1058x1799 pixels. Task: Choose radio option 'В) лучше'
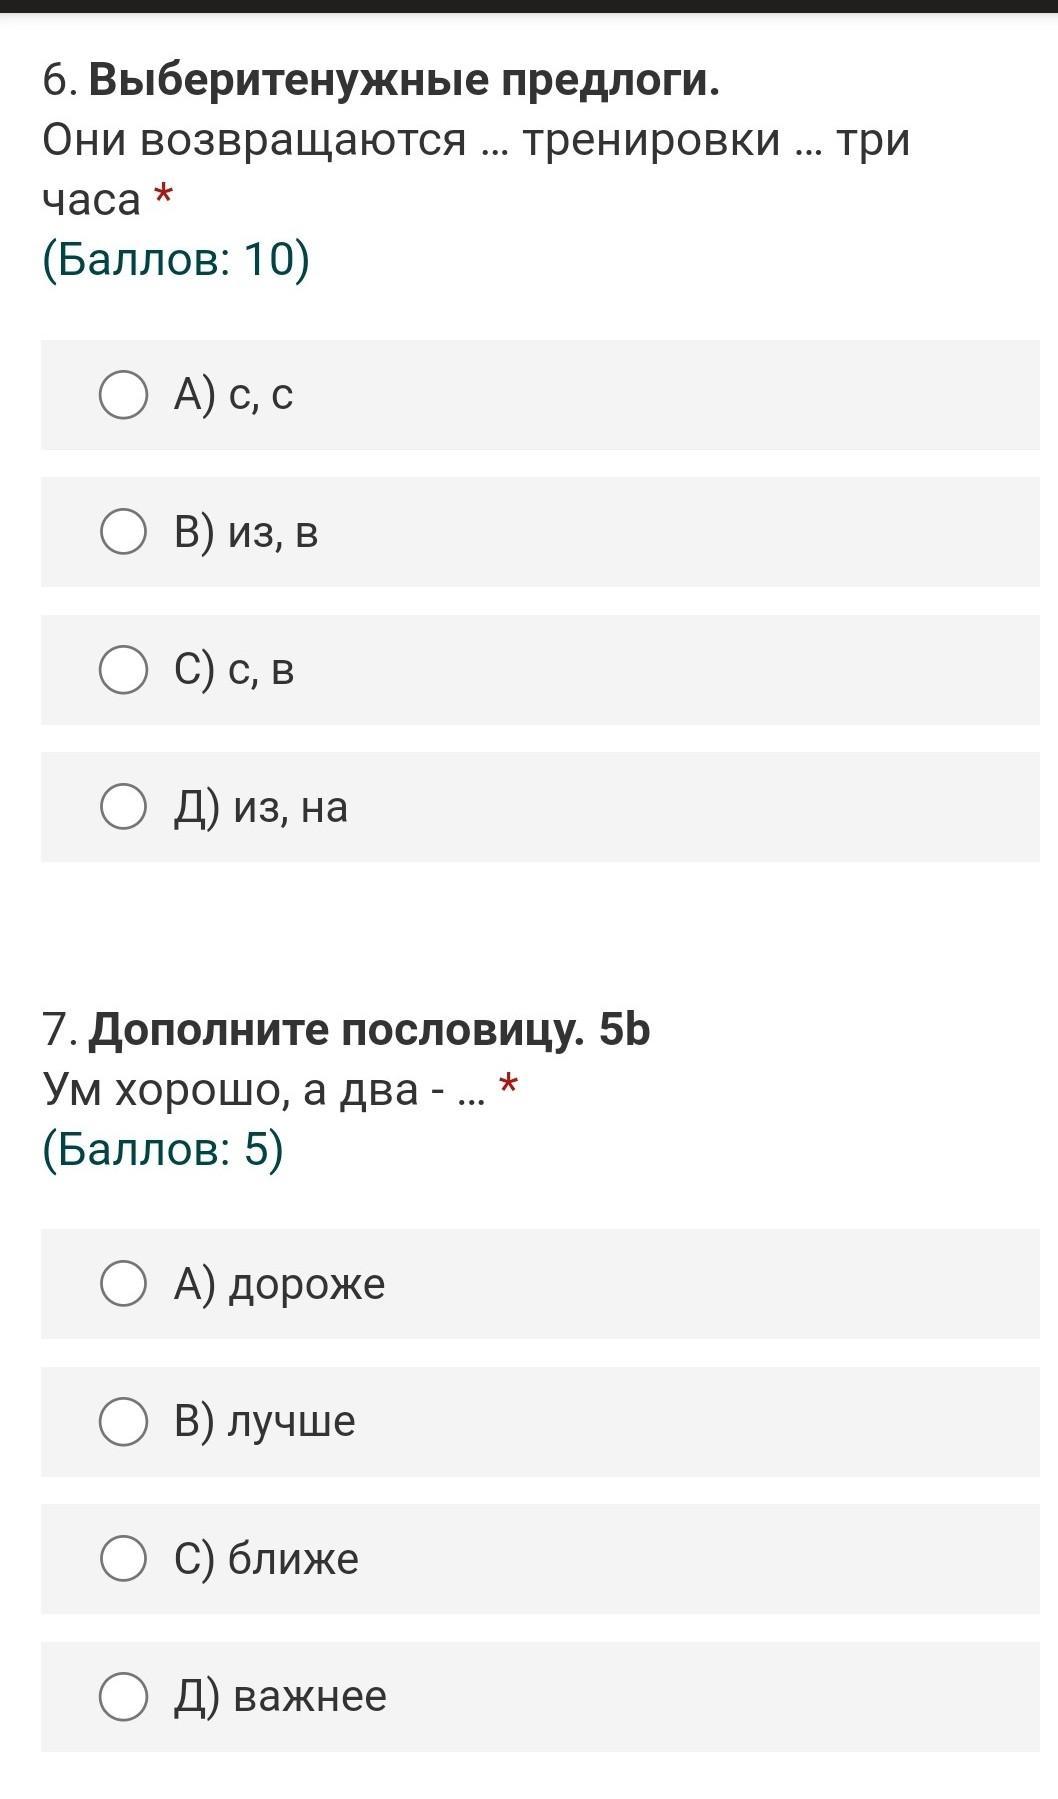124,1421
